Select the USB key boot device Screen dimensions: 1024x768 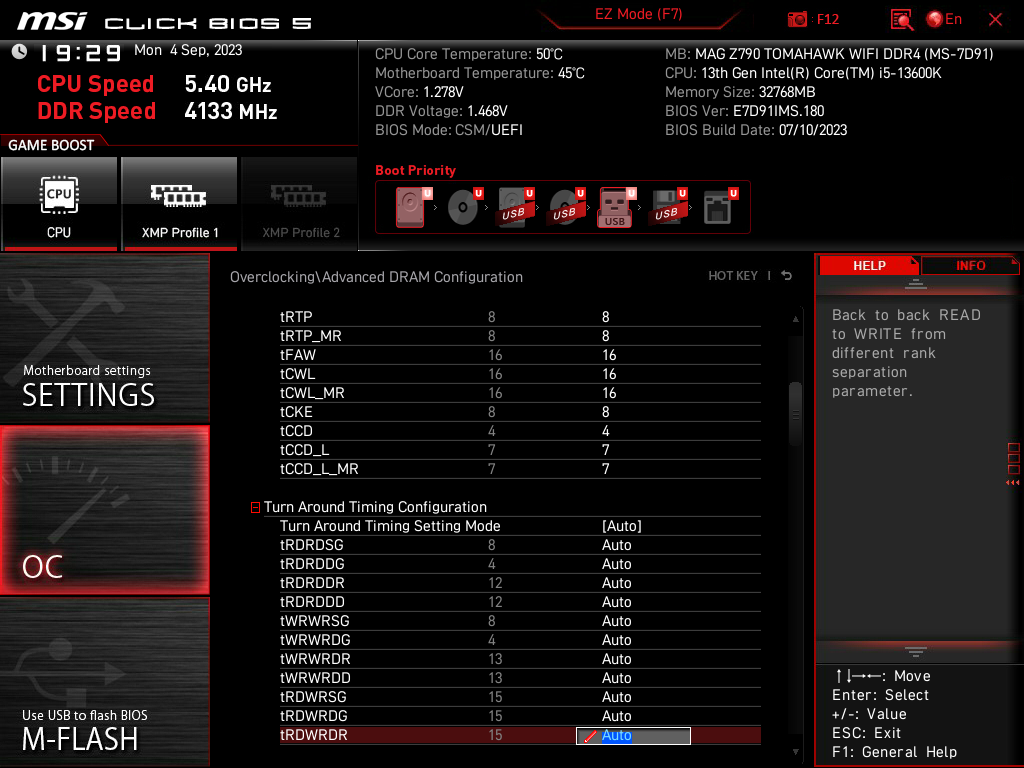(615, 207)
